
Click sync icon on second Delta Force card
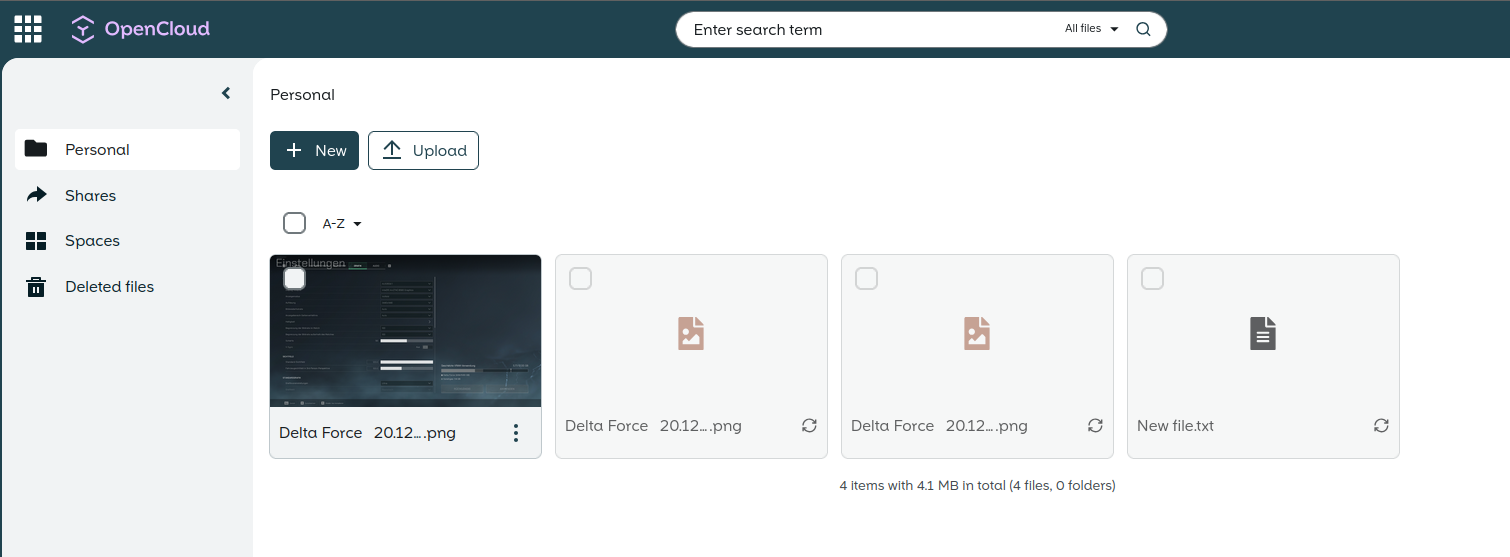(x=809, y=425)
